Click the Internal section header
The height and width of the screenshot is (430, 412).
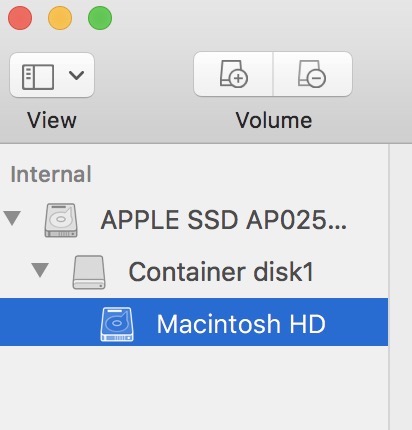pos(51,174)
